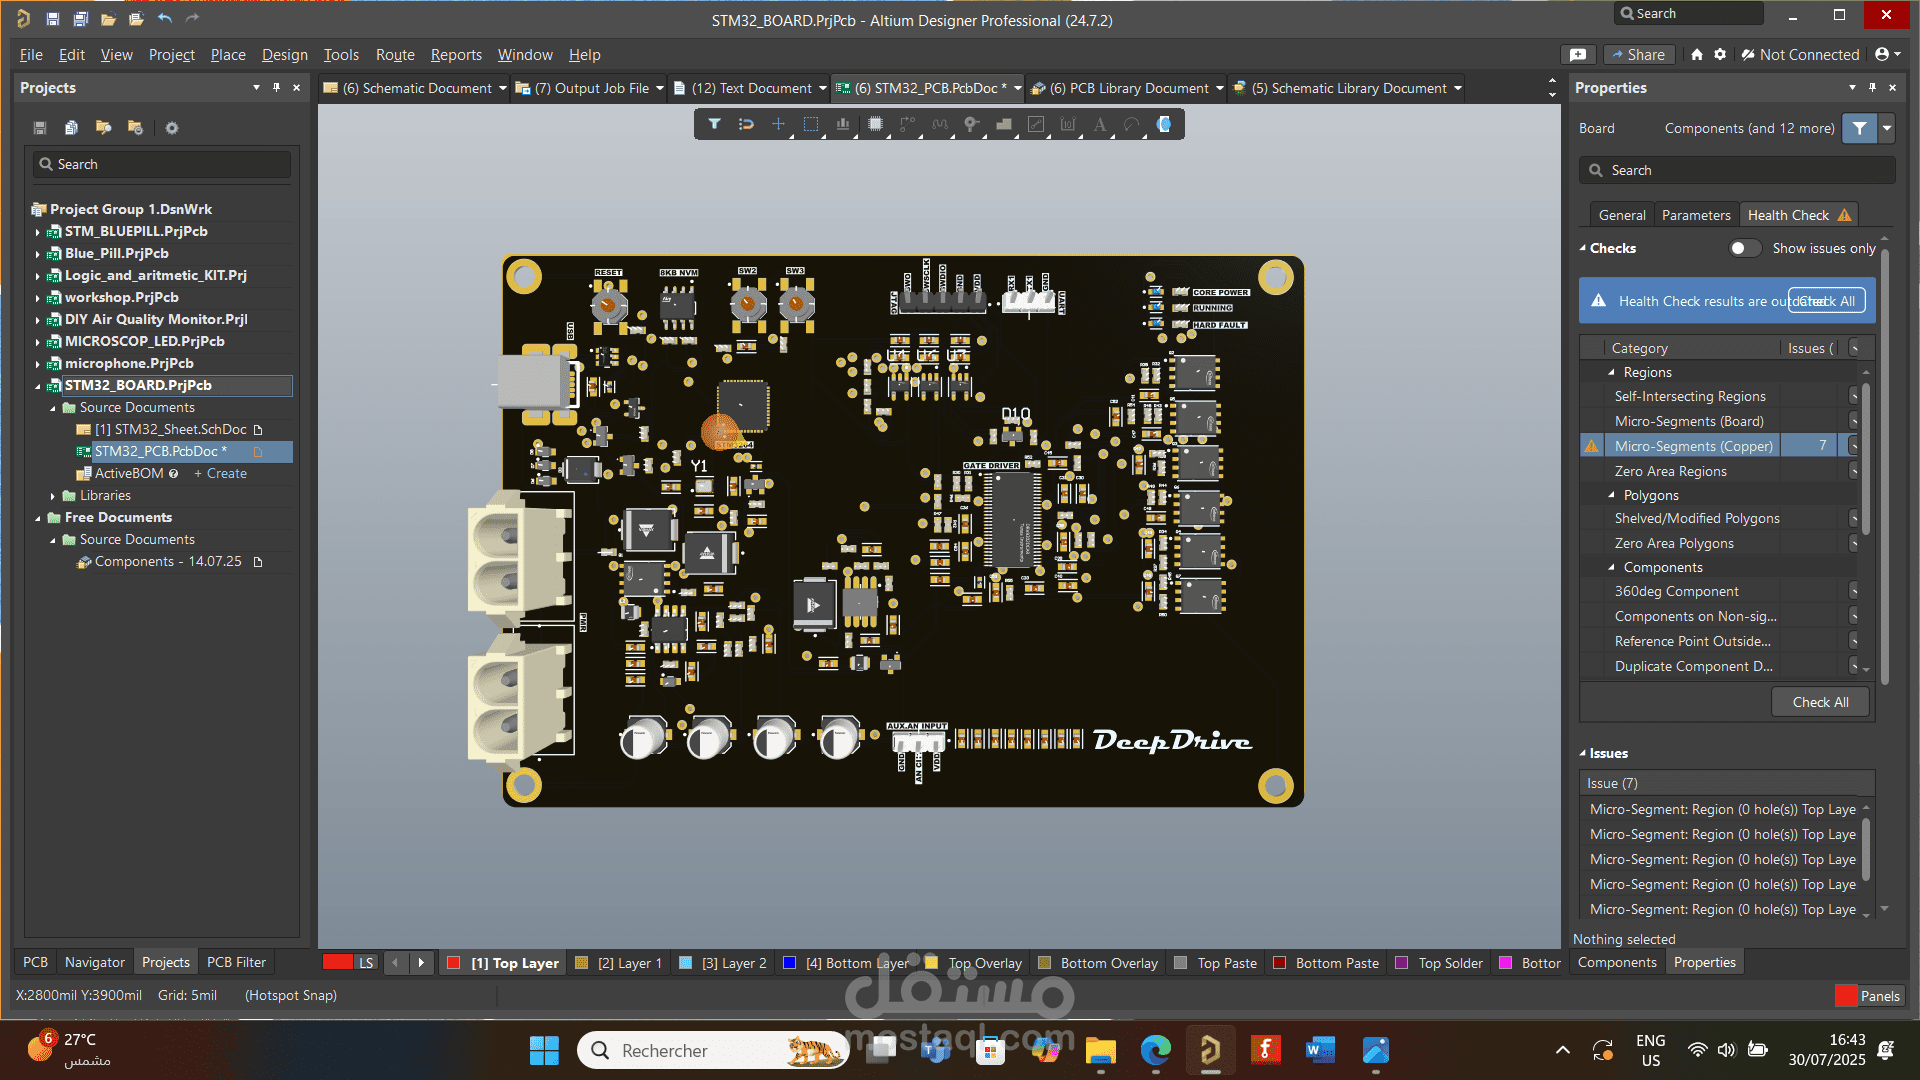Switch to the PCB Filter panel tab

[x=236, y=962]
